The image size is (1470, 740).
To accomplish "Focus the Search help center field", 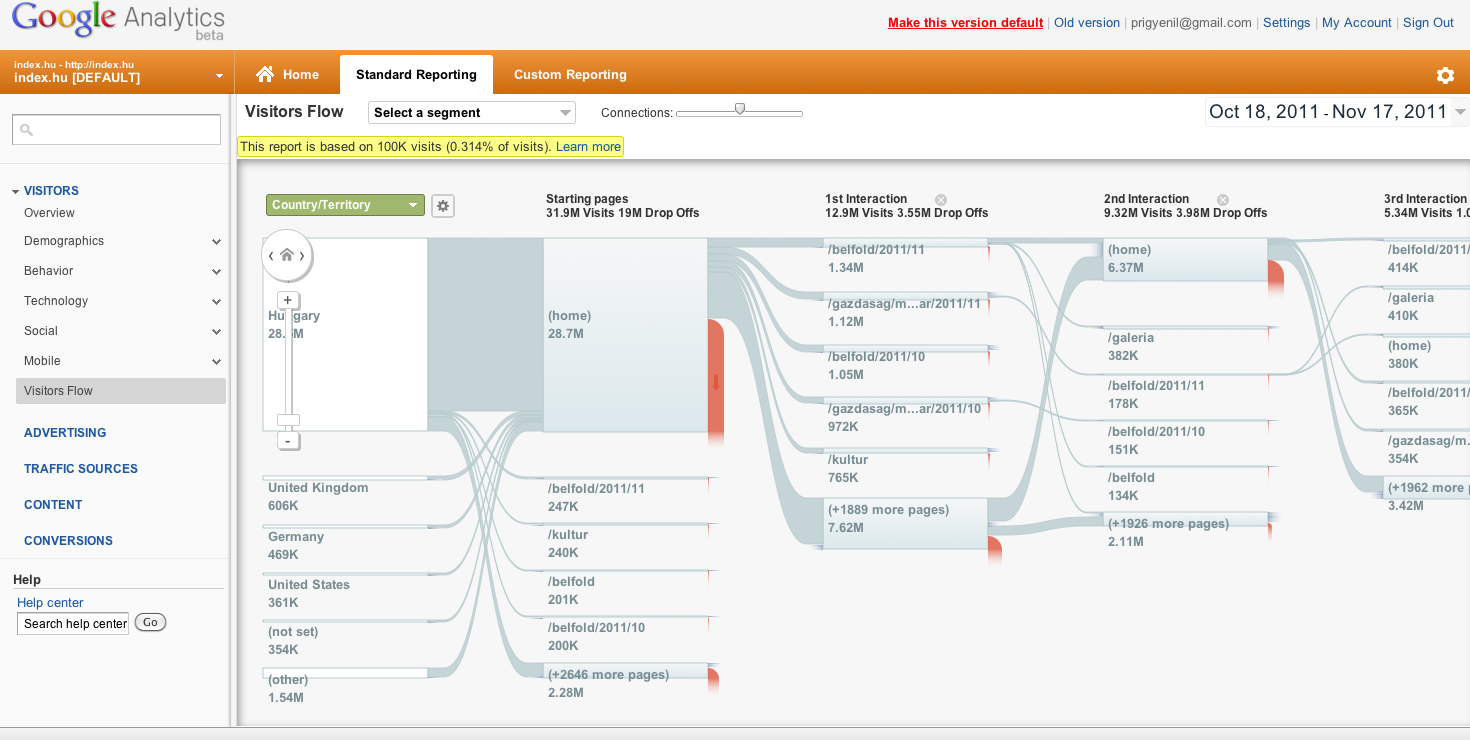I will [x=73, y=624].
